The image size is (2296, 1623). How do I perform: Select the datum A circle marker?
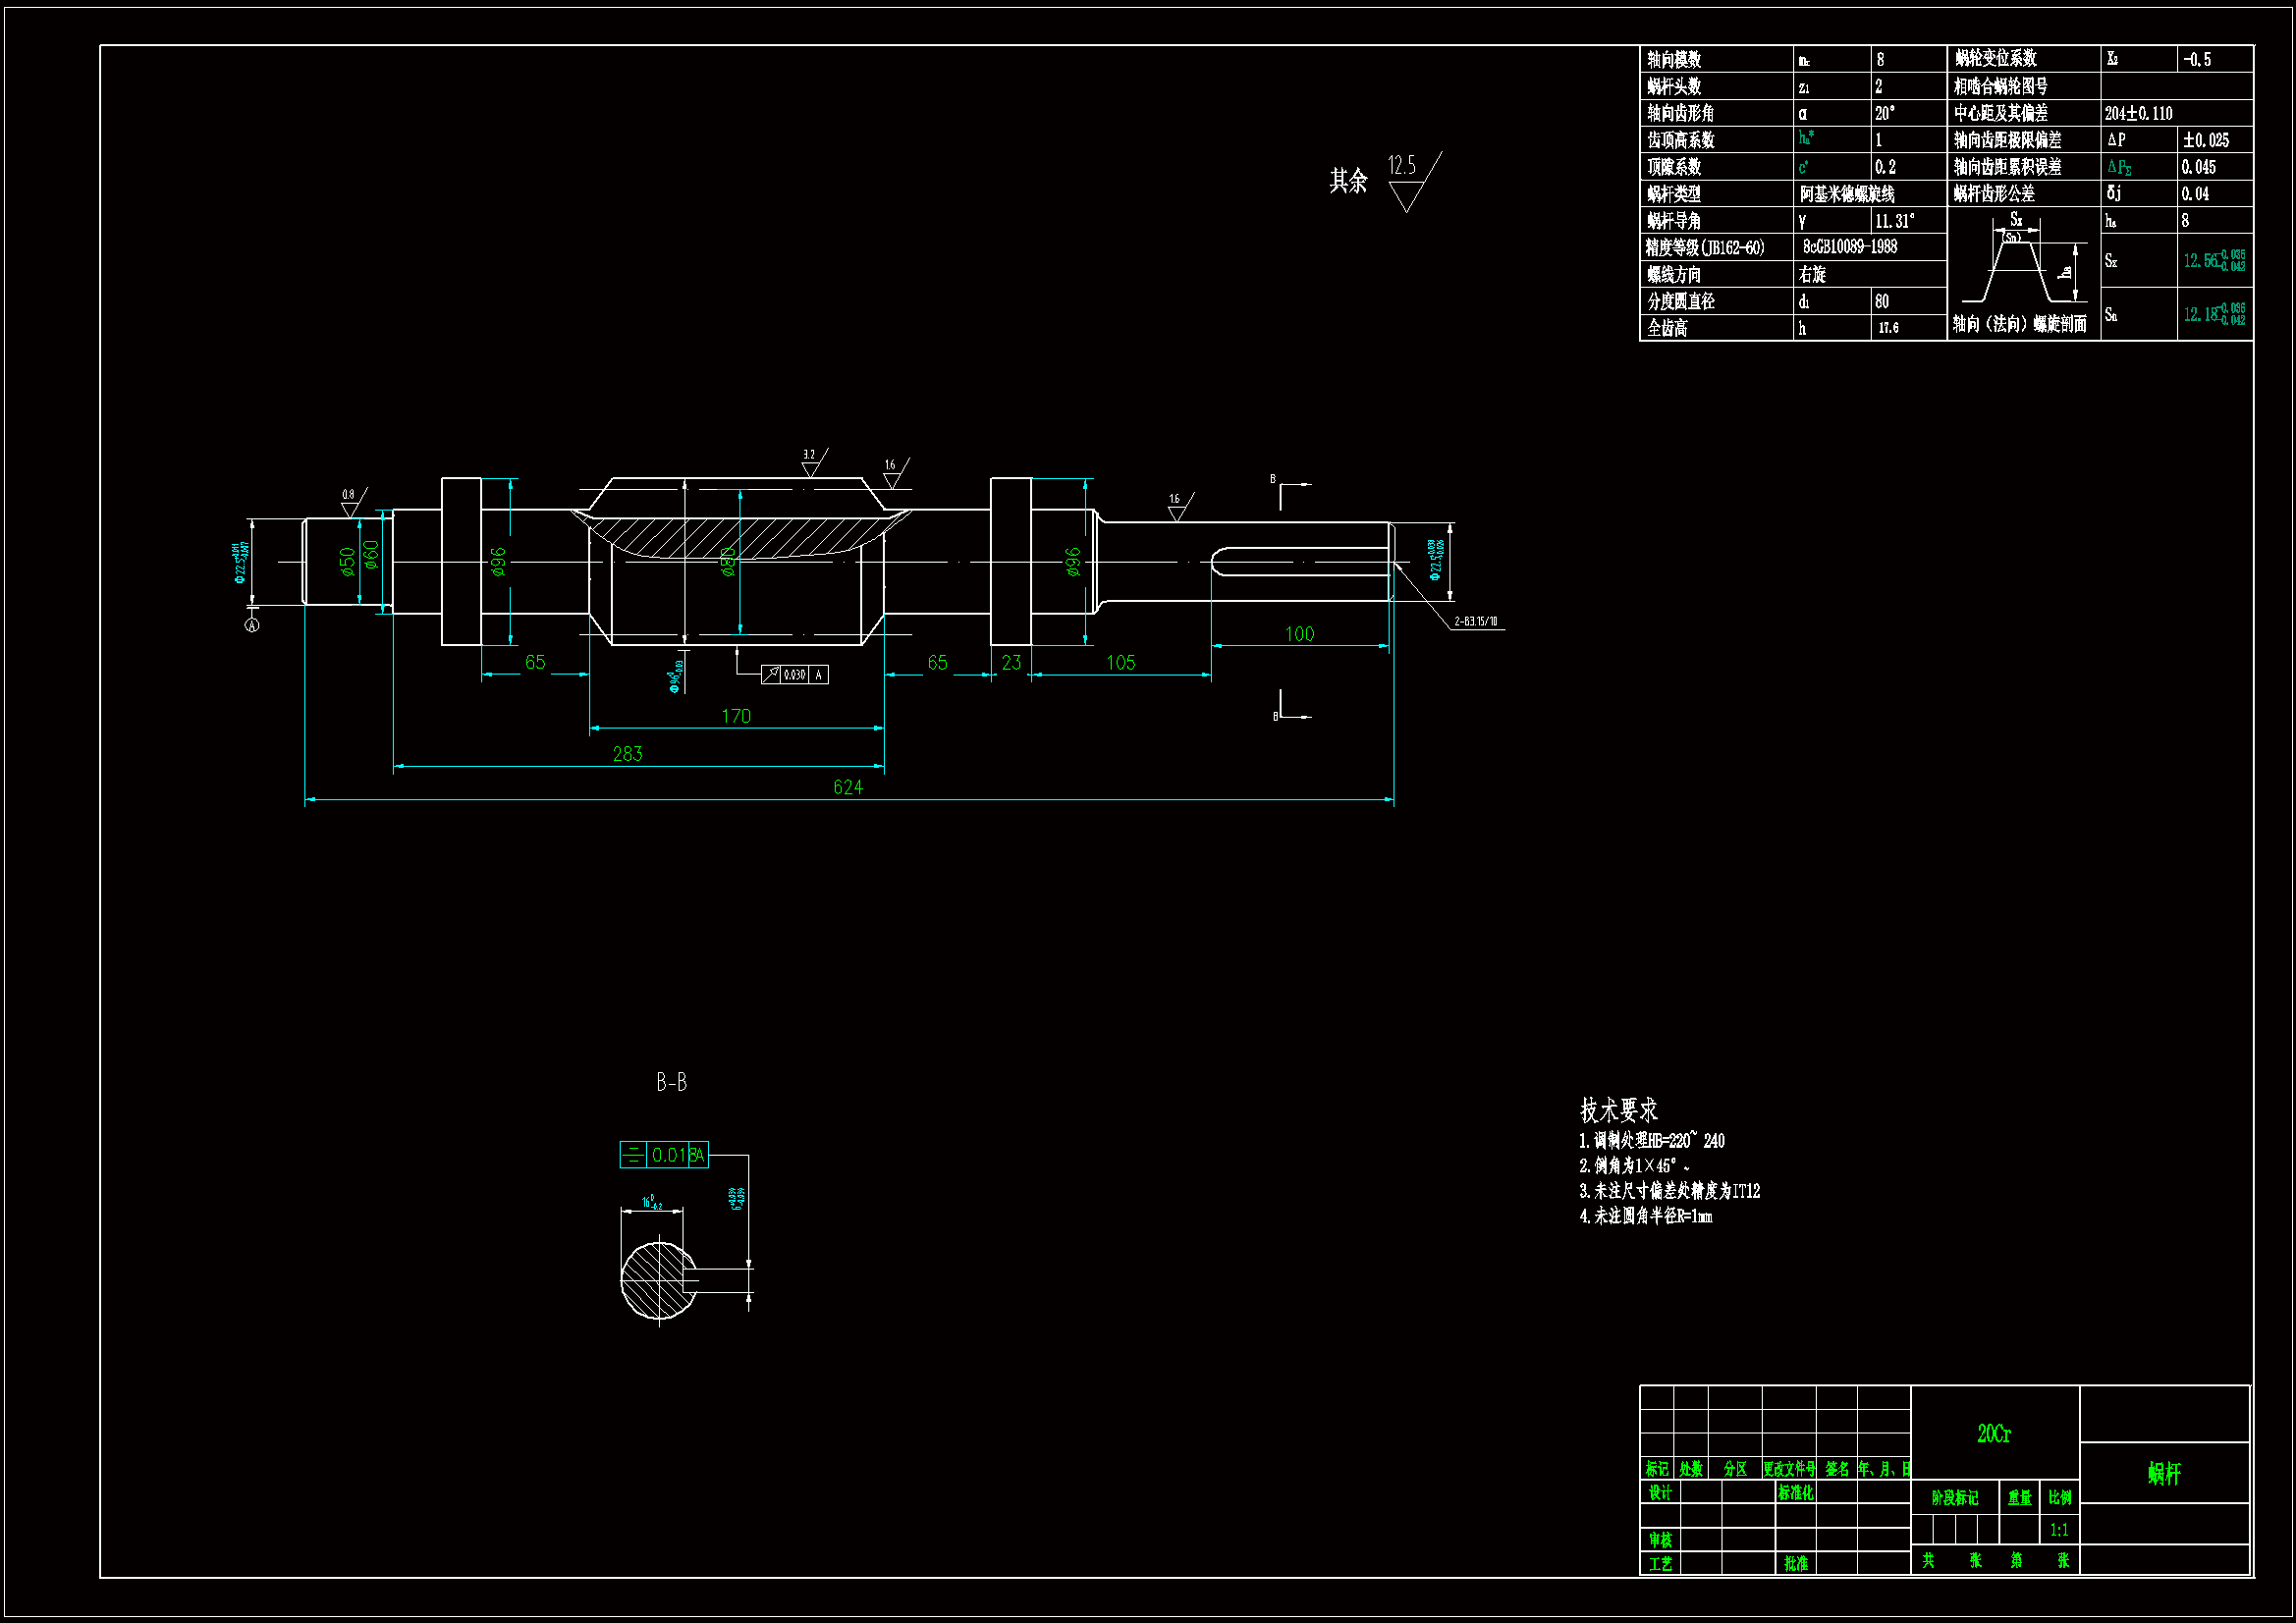tap(252, 625)
